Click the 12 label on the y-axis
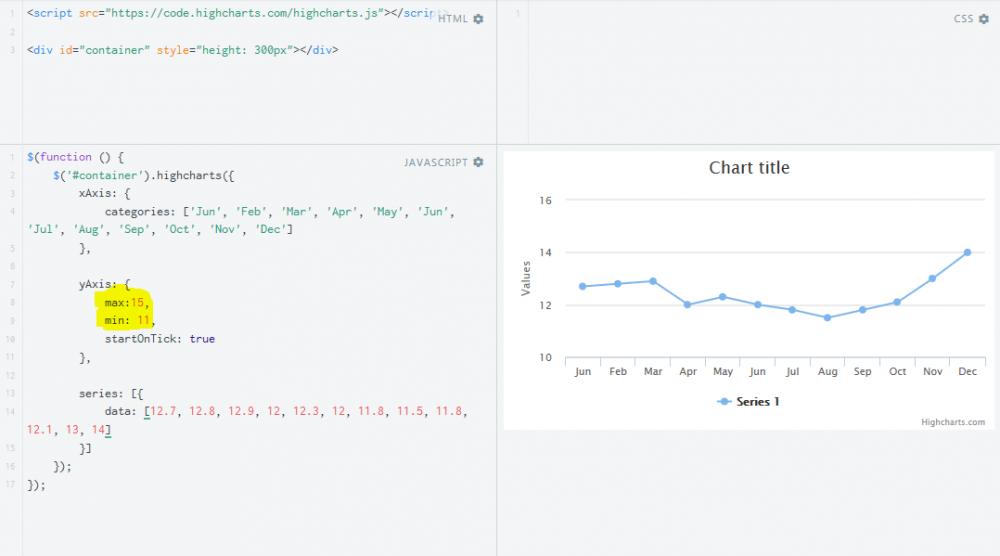Viewport: 1000px width, 556px height. click(545, 305)
